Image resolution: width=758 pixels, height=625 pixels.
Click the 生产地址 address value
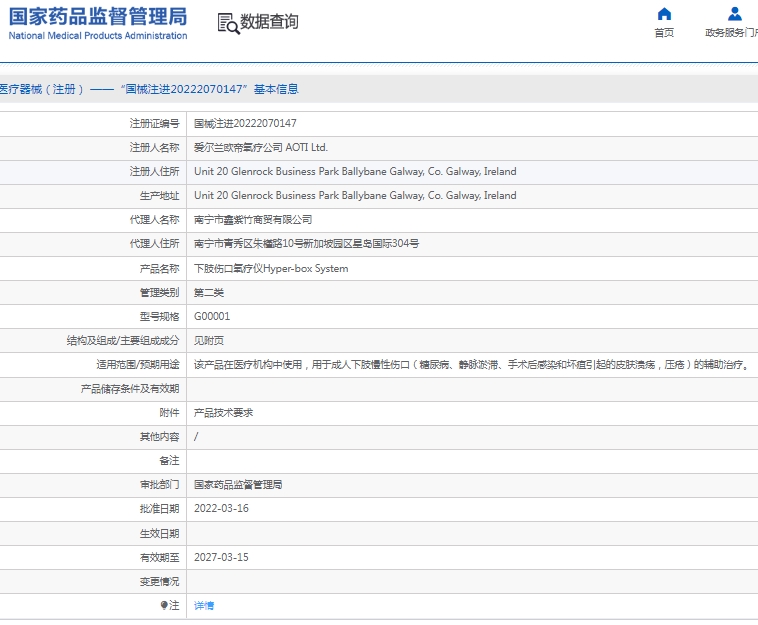(x=355, y=196)
